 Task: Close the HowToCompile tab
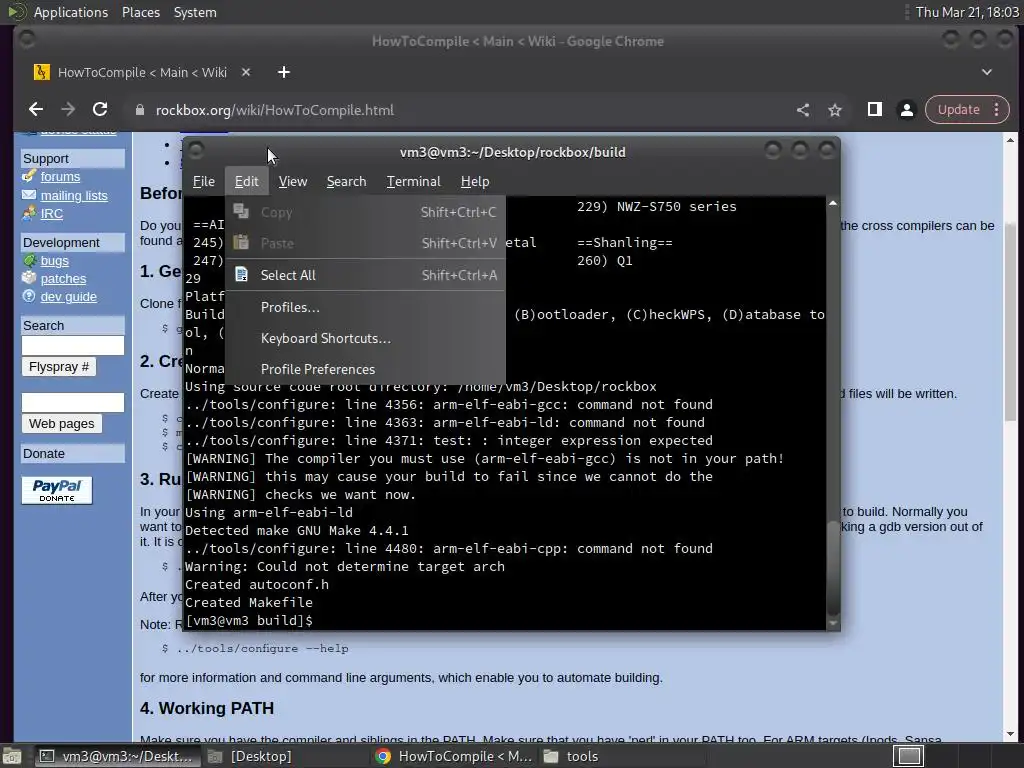tap(246, 72)
